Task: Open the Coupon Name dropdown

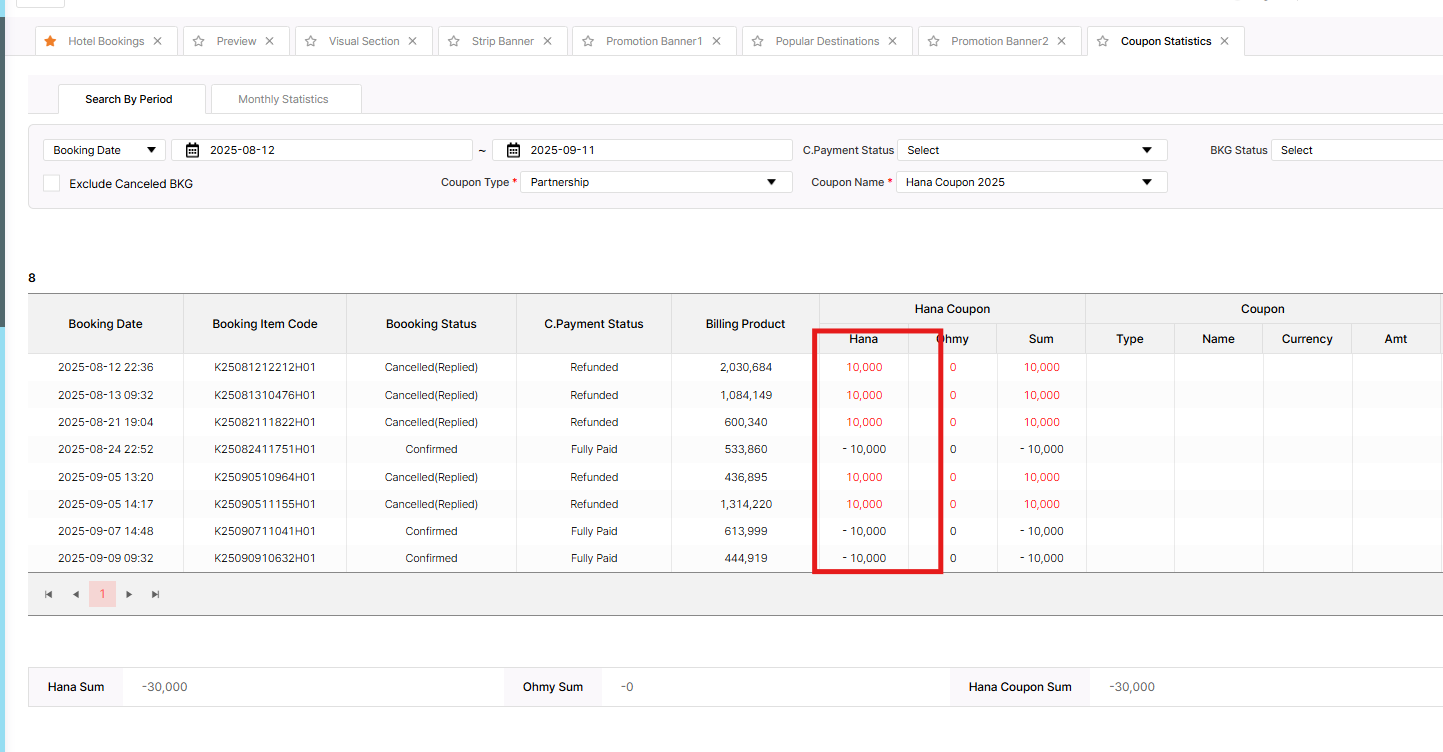Action: [1031, 182]
